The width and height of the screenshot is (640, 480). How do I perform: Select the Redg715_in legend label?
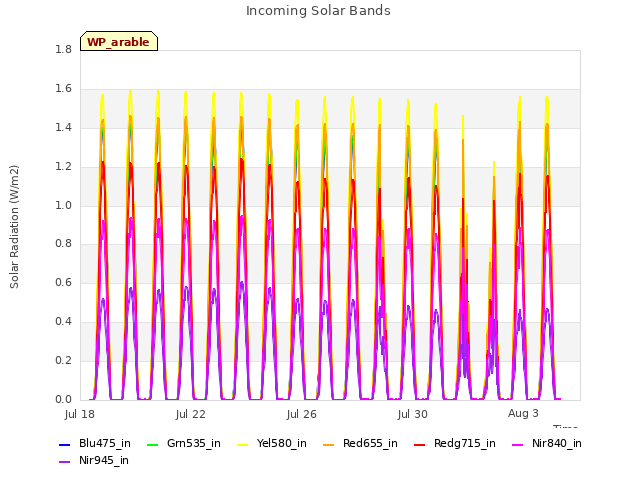pos(465,444)
